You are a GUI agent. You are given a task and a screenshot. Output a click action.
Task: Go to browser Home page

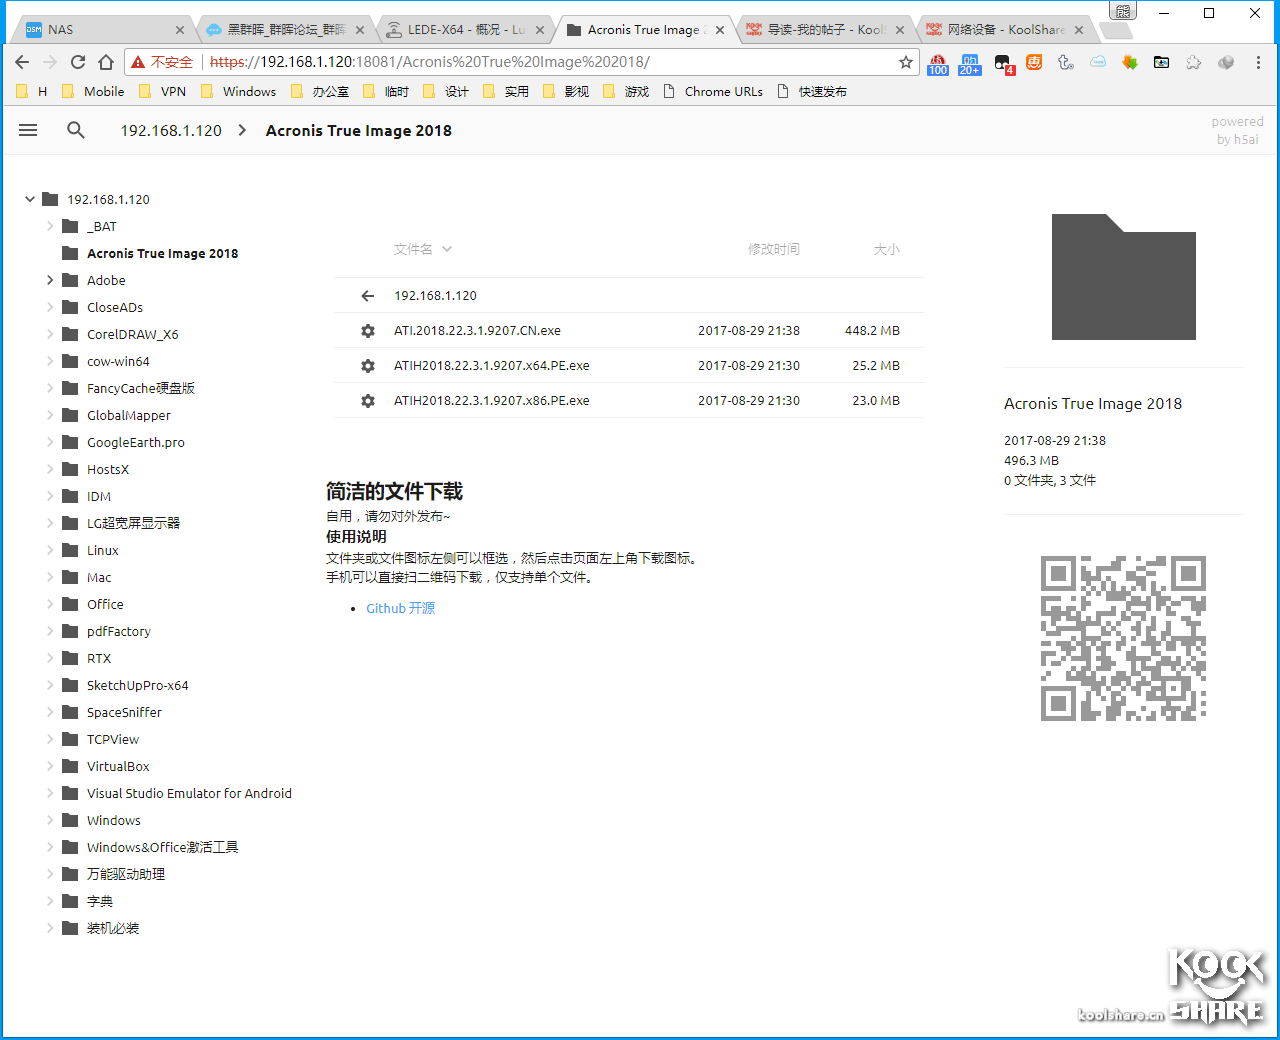(106, 62)
